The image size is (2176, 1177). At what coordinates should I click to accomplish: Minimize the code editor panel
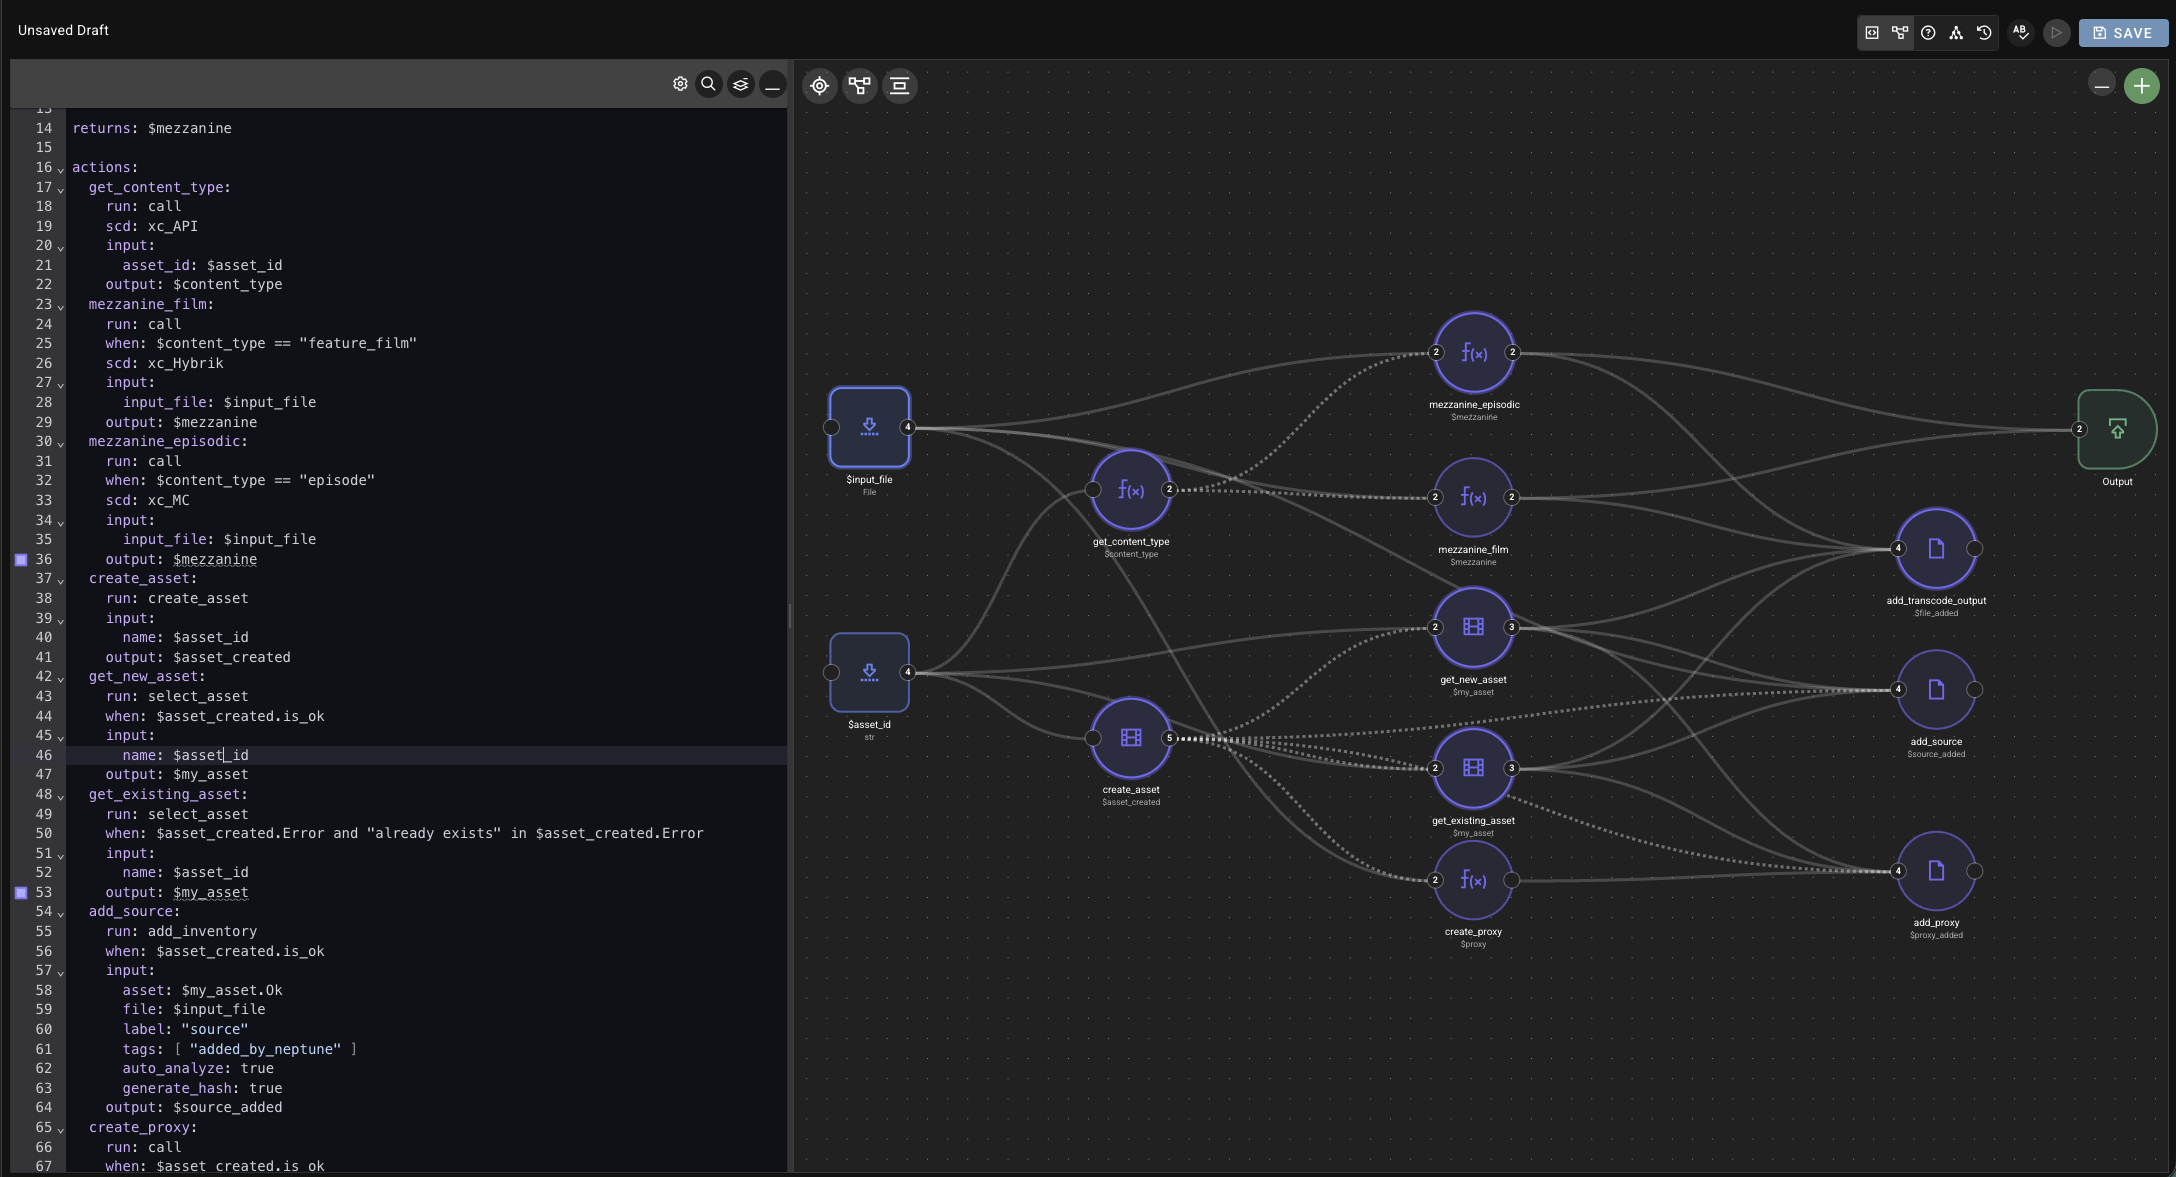772,84
